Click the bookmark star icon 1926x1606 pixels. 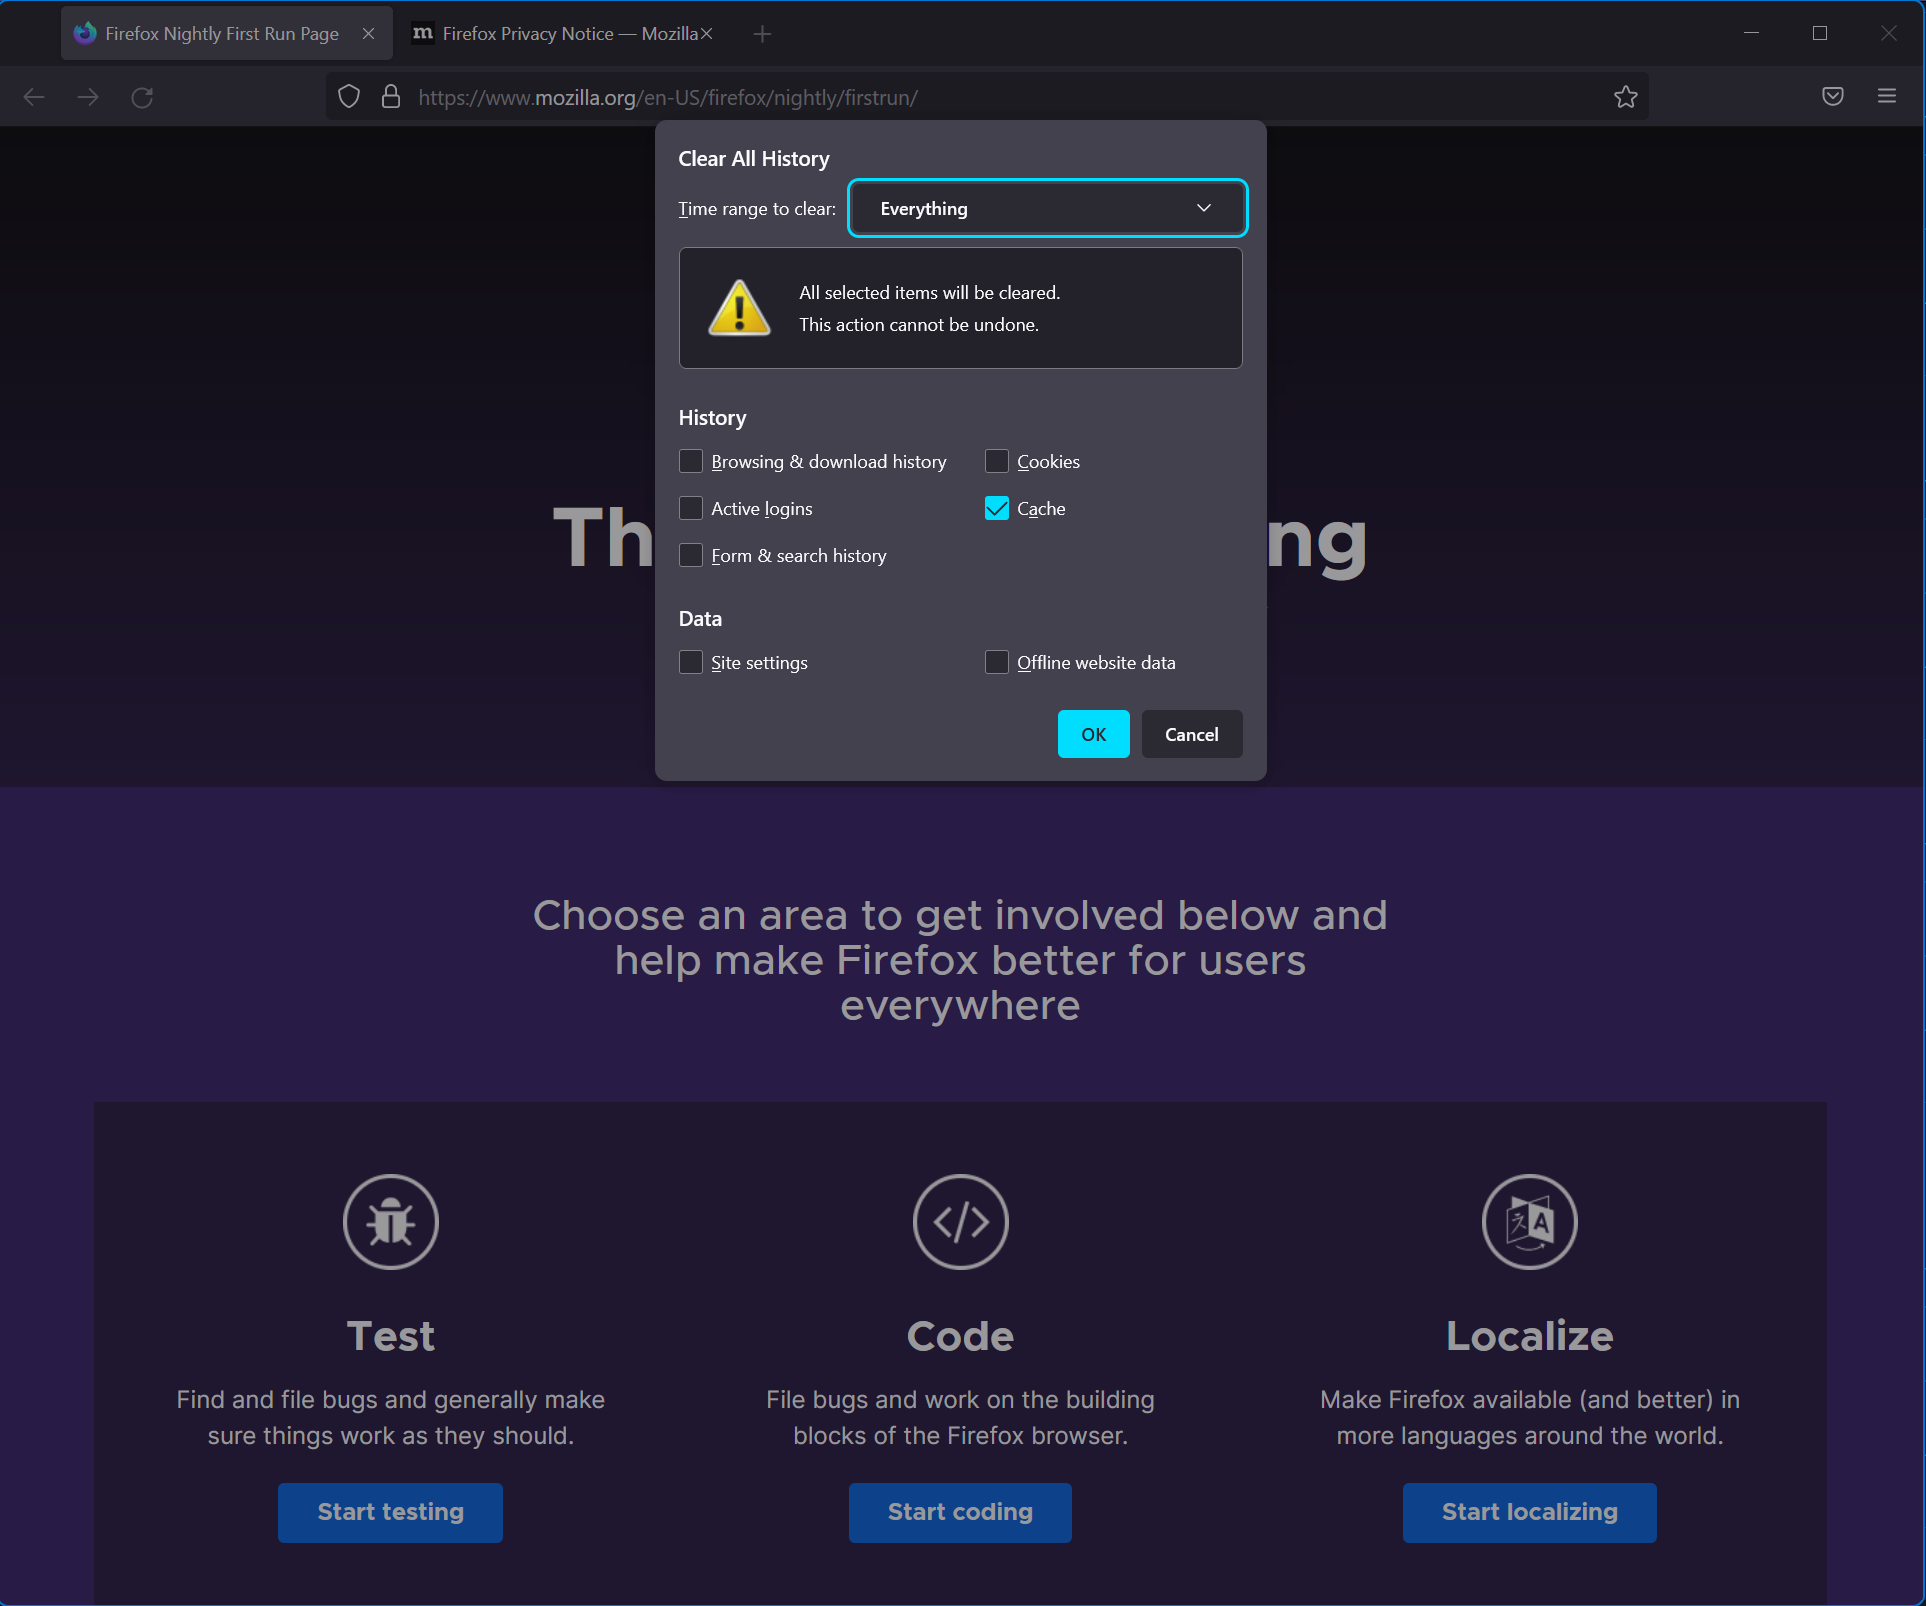tap(1625, 97)
